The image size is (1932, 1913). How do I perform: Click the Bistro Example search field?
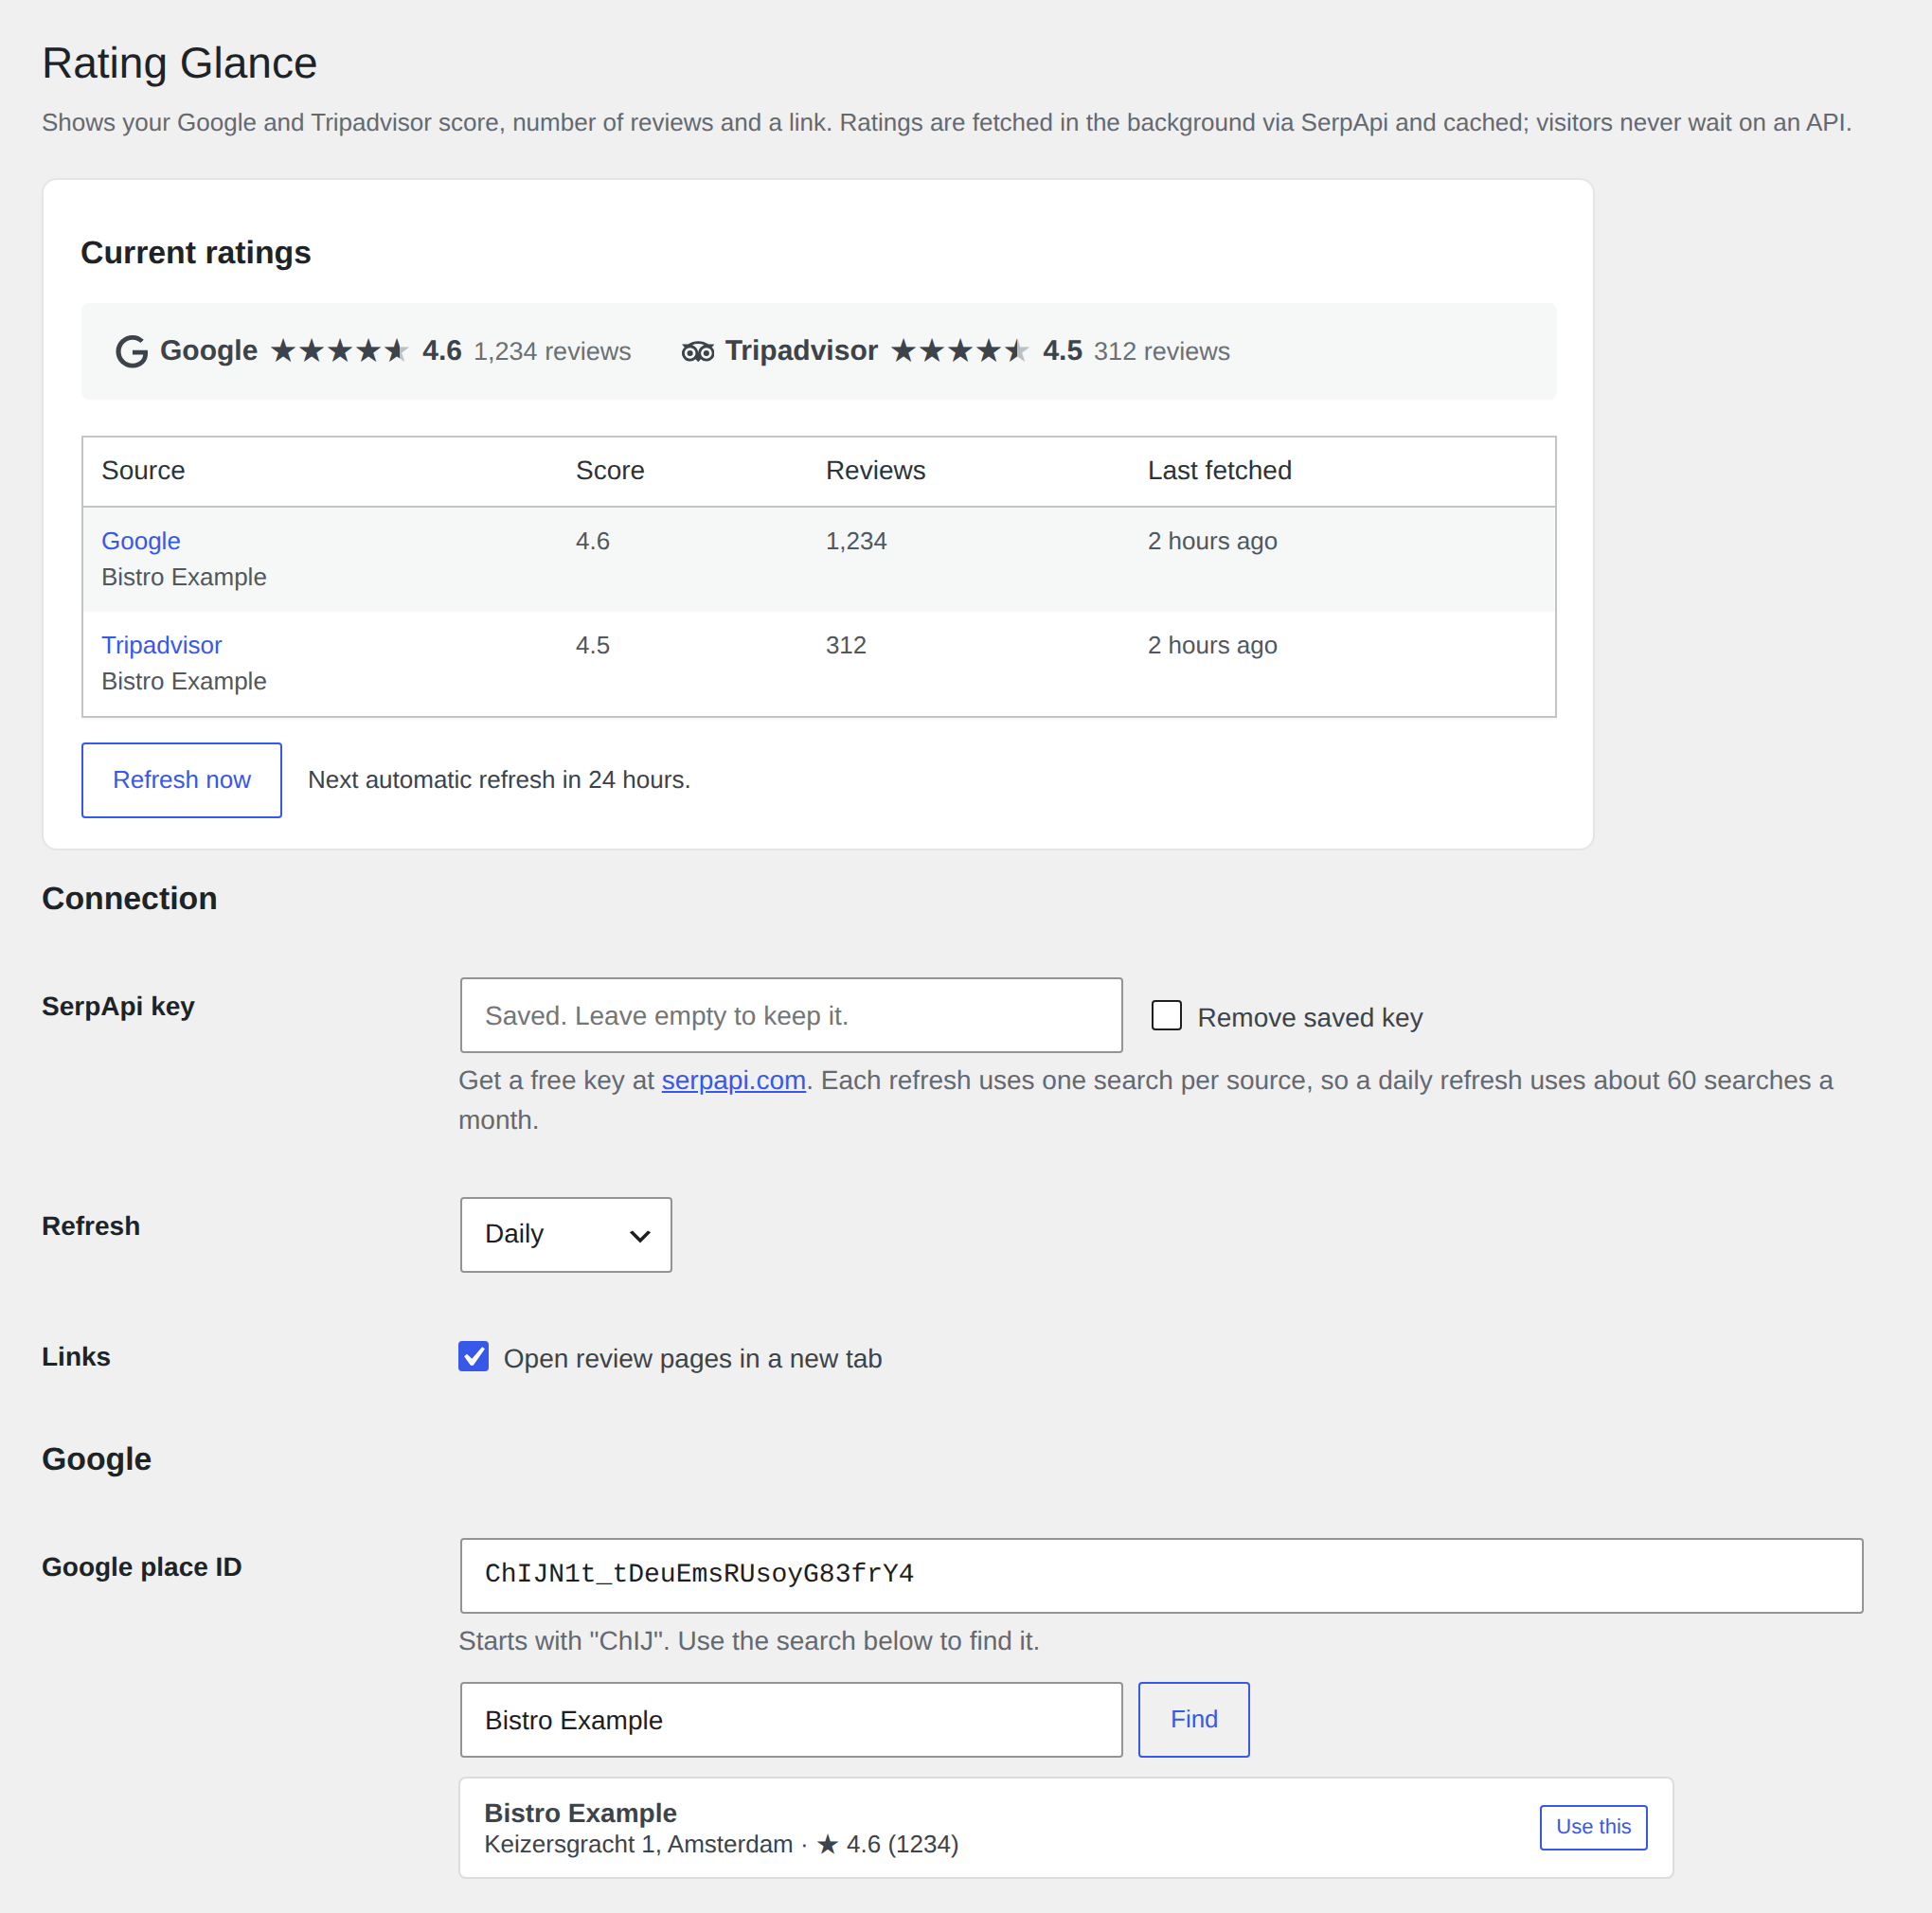(x=791, y=1719)
